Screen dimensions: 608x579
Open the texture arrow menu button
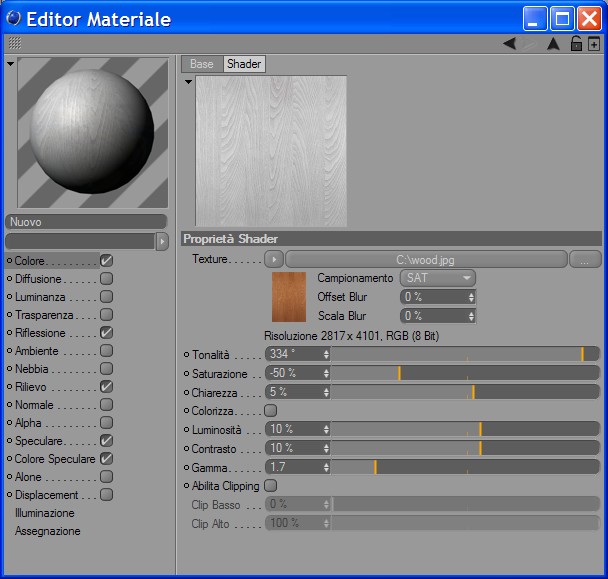pyautogui.click(x=274, y=259)
